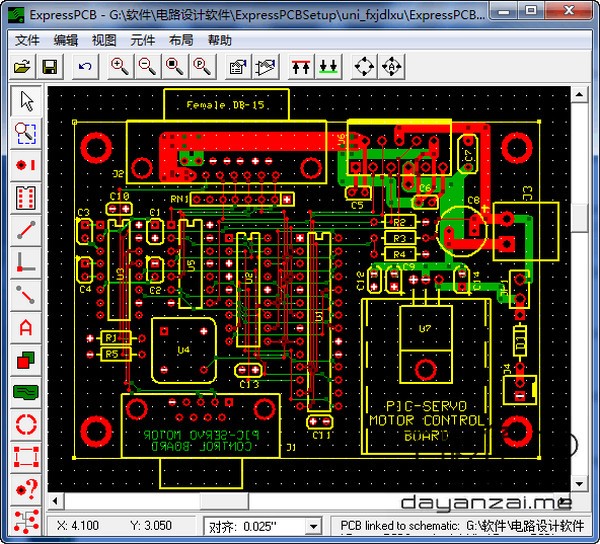
Task: Select the place rectangle tool
Action: pos(26,360)
